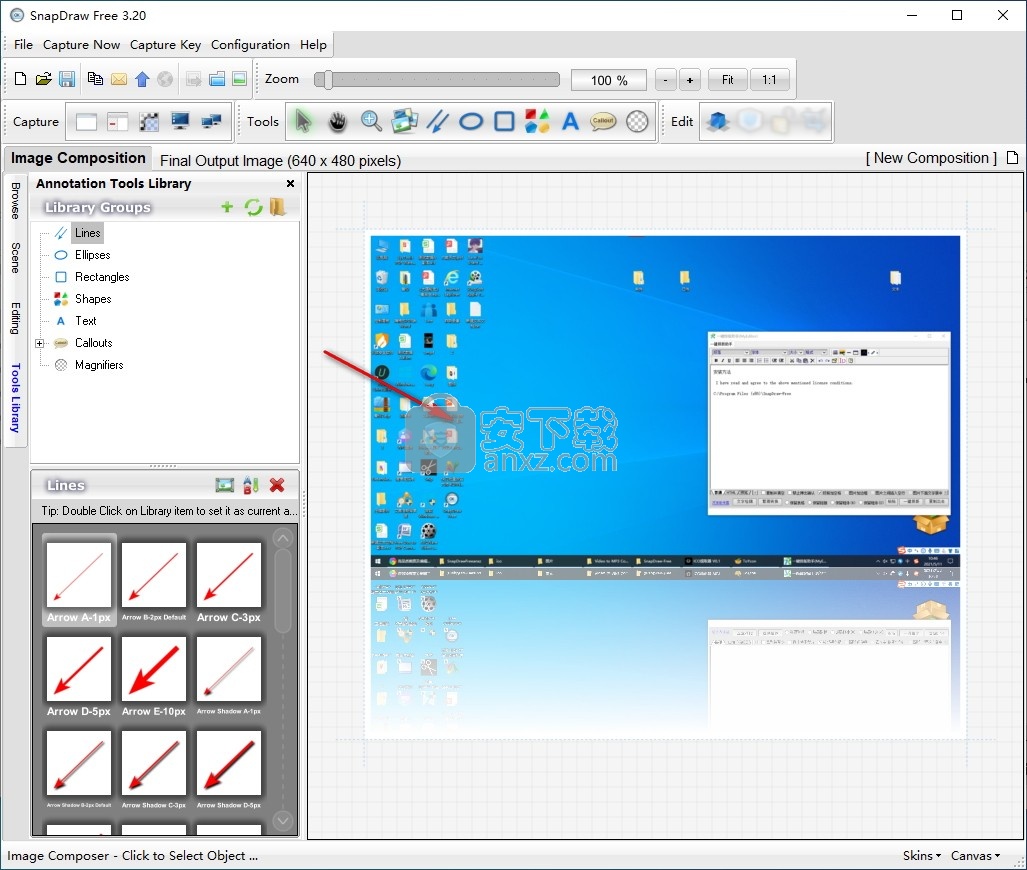The height and width of the screenshot is (870, 1027).
Task: Open the Skins dropdown
Action: 922,856
